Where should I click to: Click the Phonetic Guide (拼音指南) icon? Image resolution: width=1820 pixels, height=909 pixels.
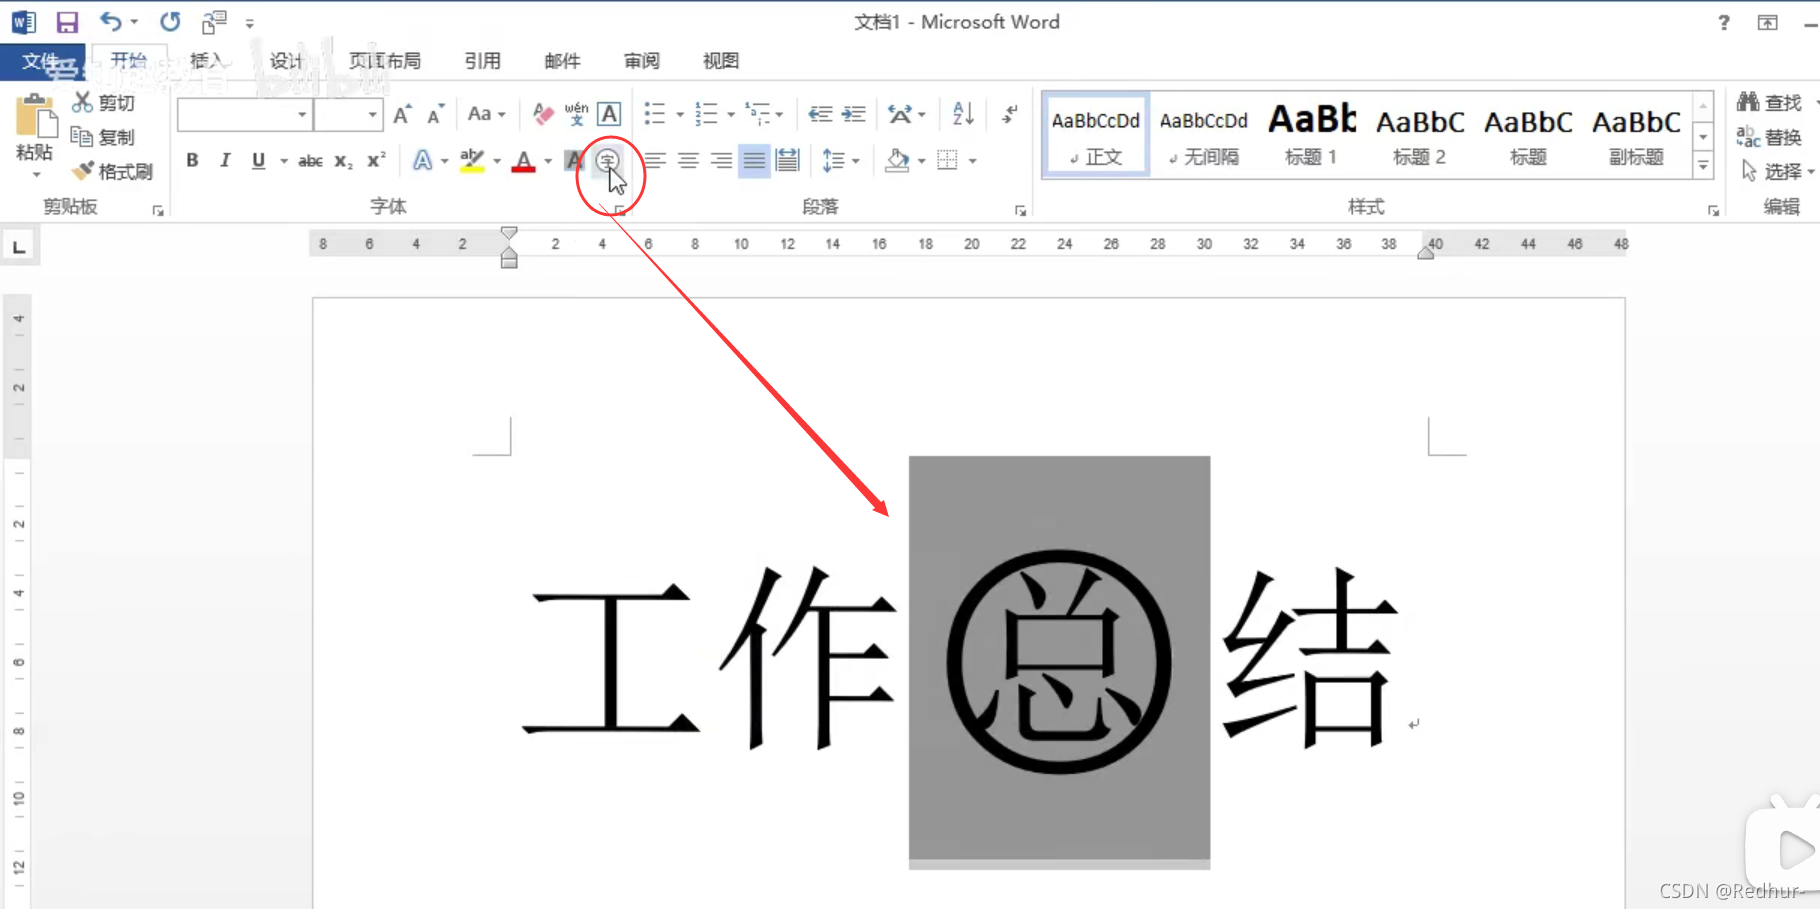tap(576, 113)
